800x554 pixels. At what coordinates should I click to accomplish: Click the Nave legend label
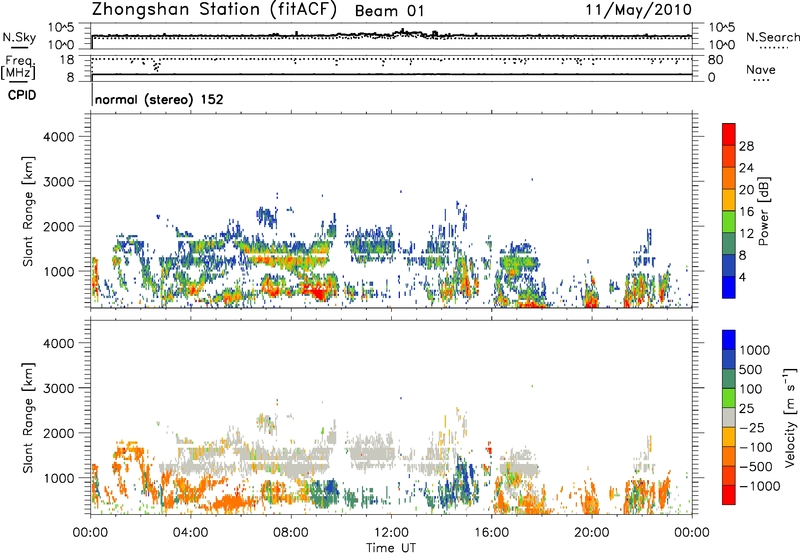click(x=761, y=70)
